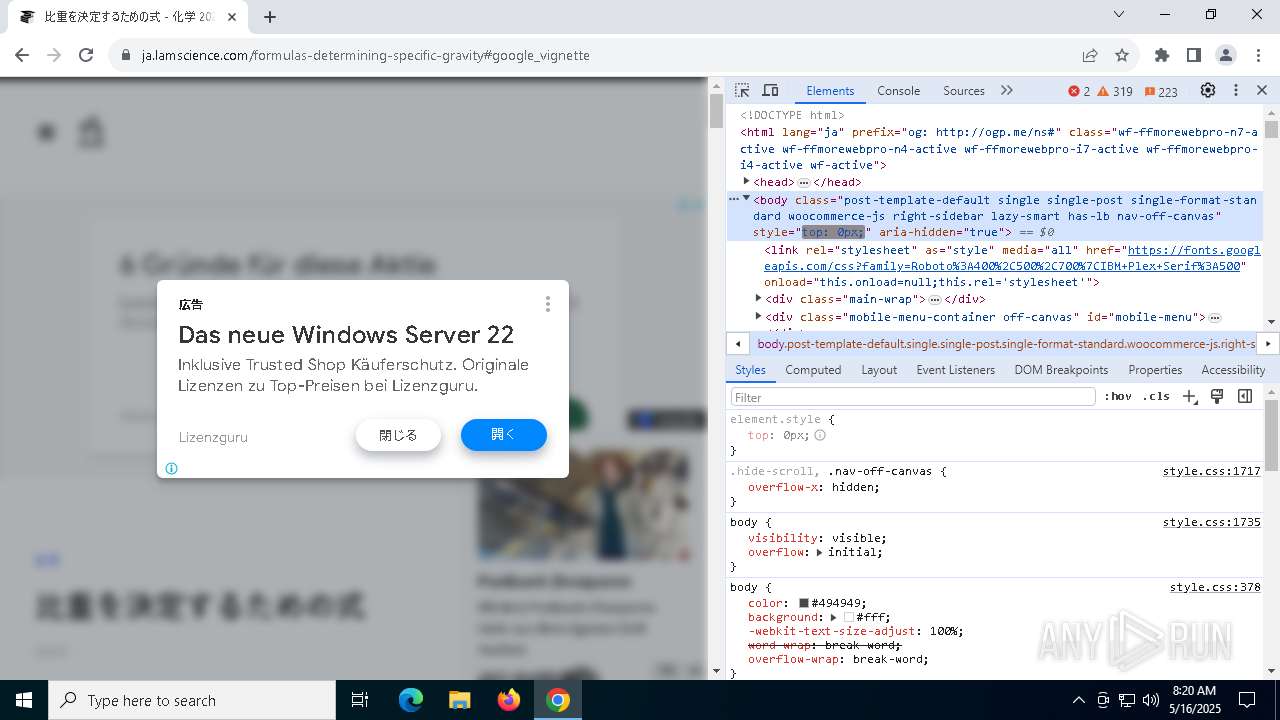Open a new browser tab
Viewport: 1280px width, 720px height.
coord(270,16)
